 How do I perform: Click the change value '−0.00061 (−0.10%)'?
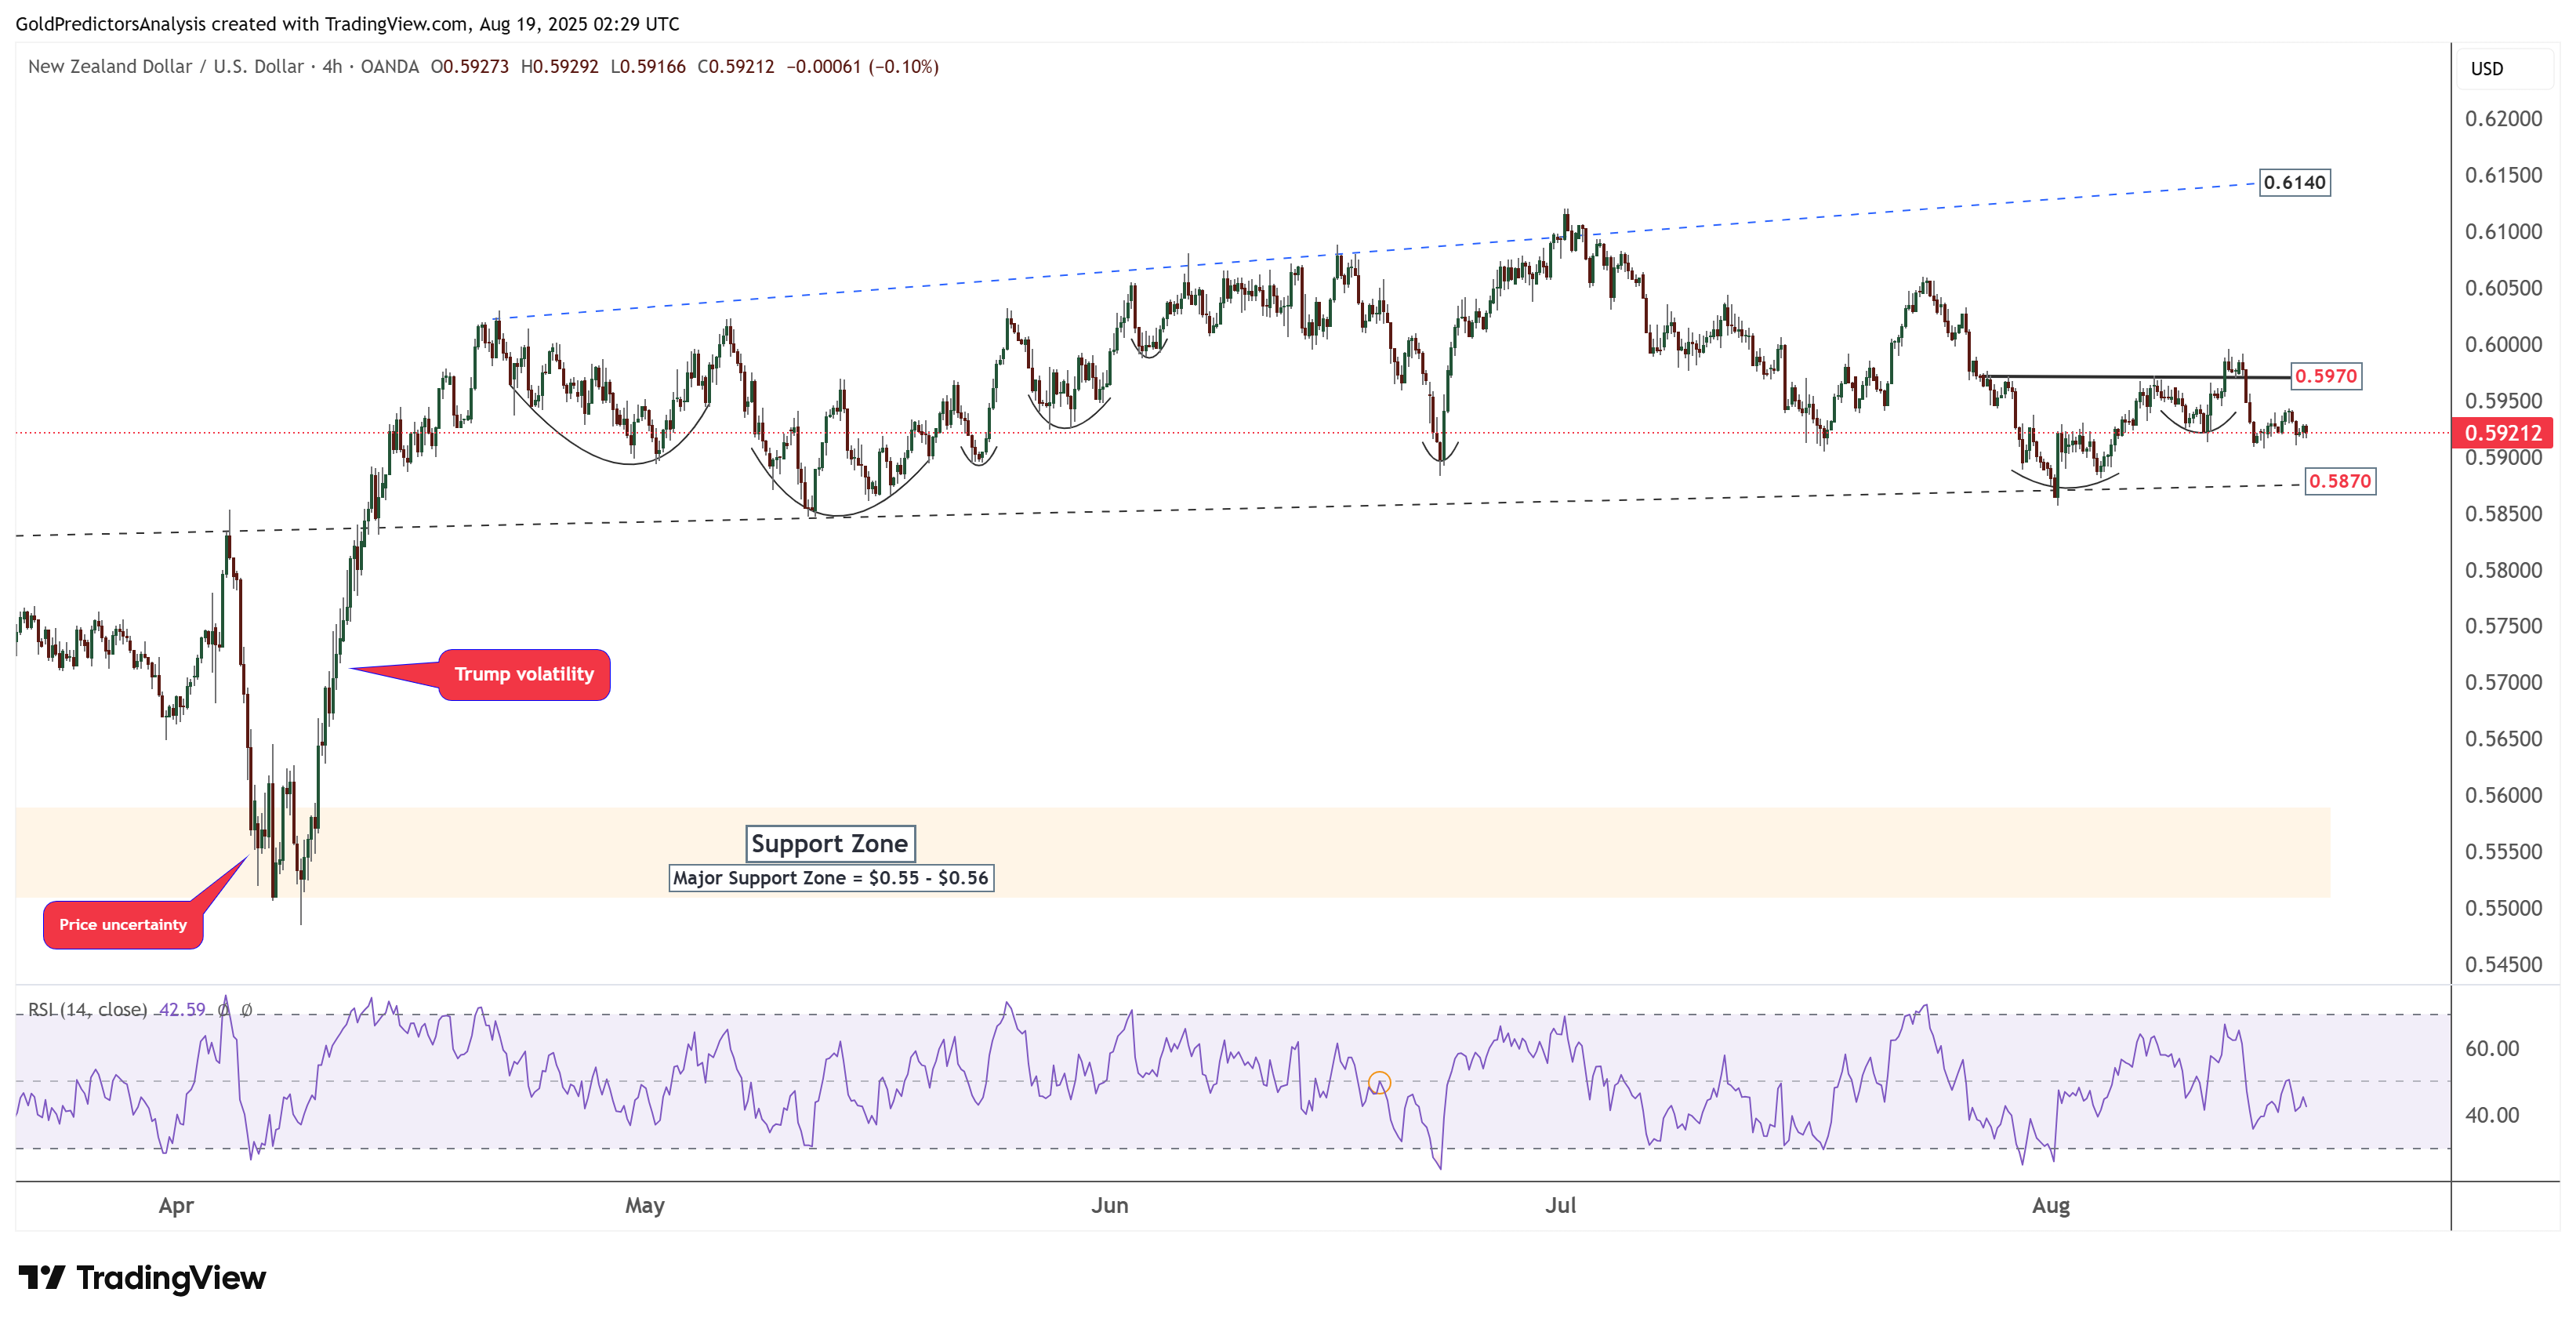863,66
